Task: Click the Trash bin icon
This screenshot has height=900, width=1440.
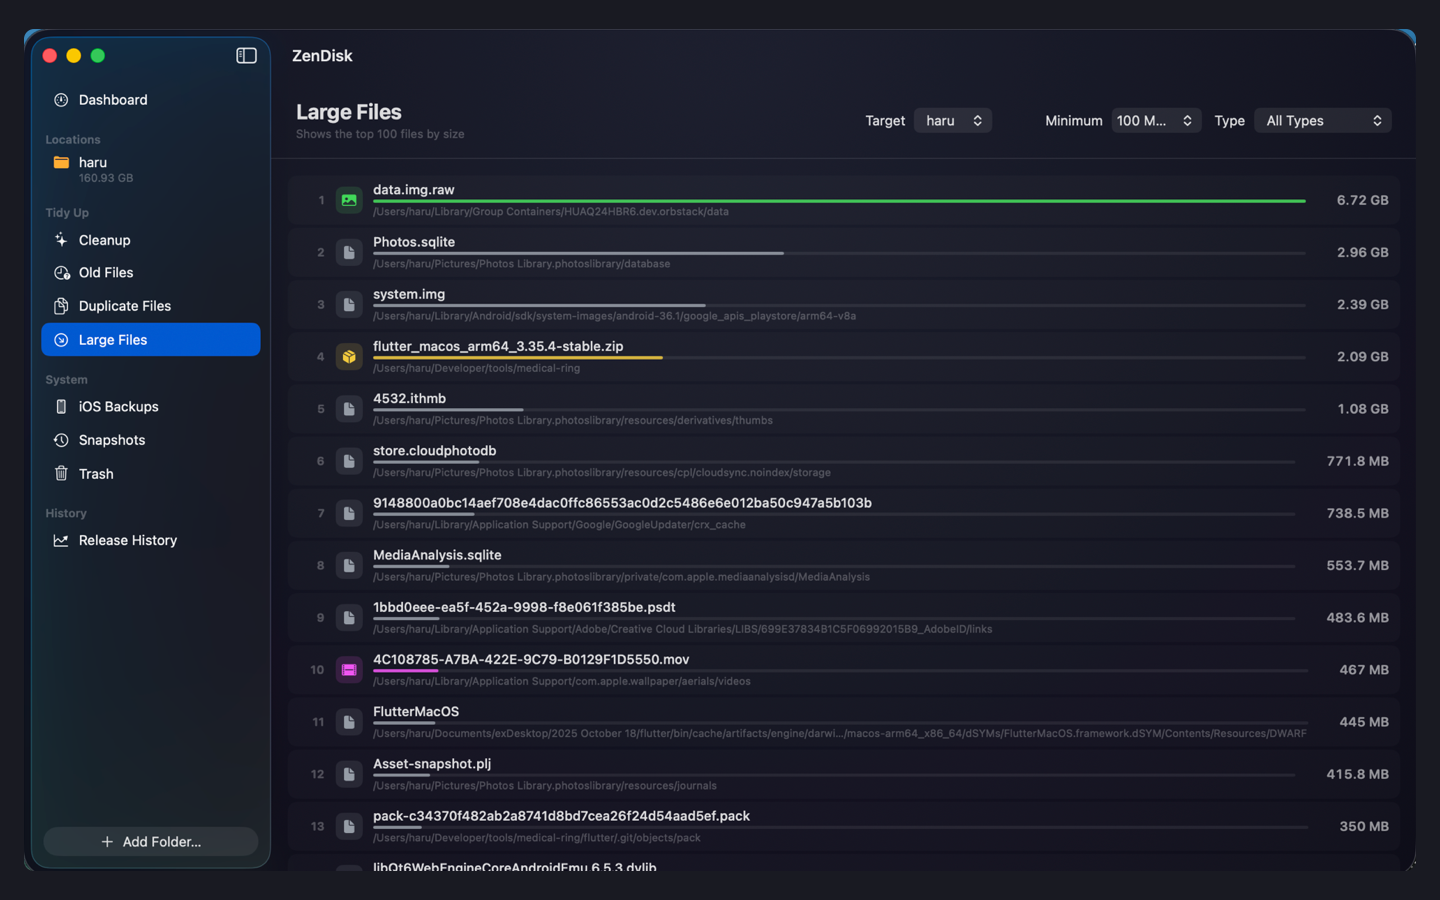Action: coord(61,474)
